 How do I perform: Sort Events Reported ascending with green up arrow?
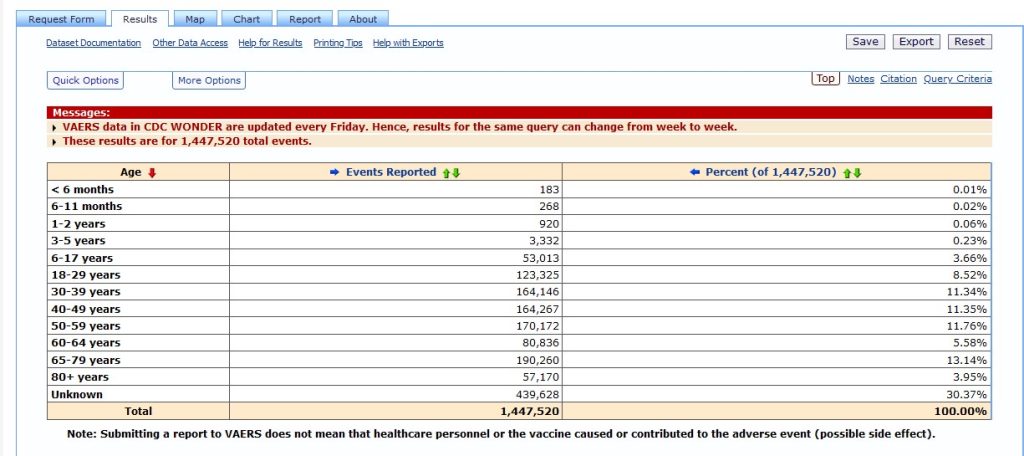[445, 172]
